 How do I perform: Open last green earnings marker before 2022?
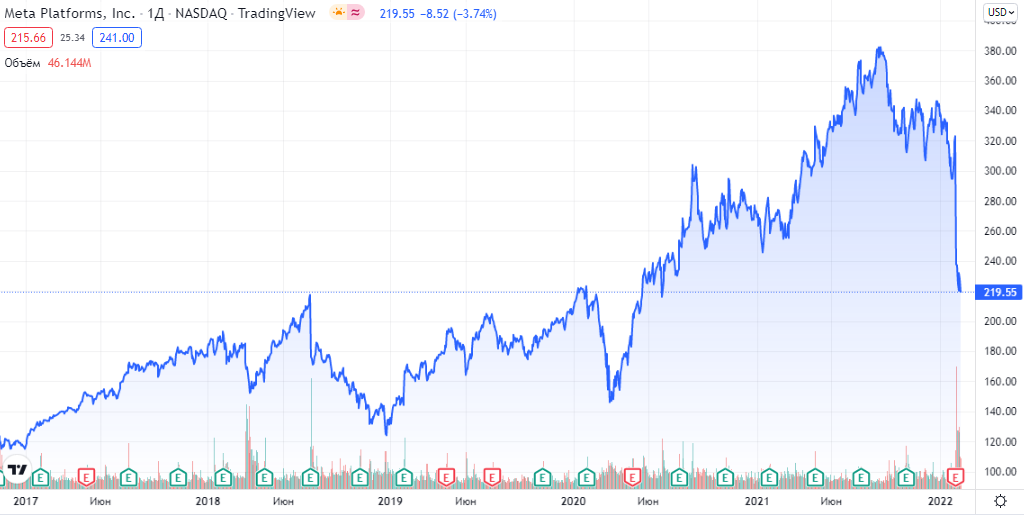pyautogui.click(x=906, y=477)
